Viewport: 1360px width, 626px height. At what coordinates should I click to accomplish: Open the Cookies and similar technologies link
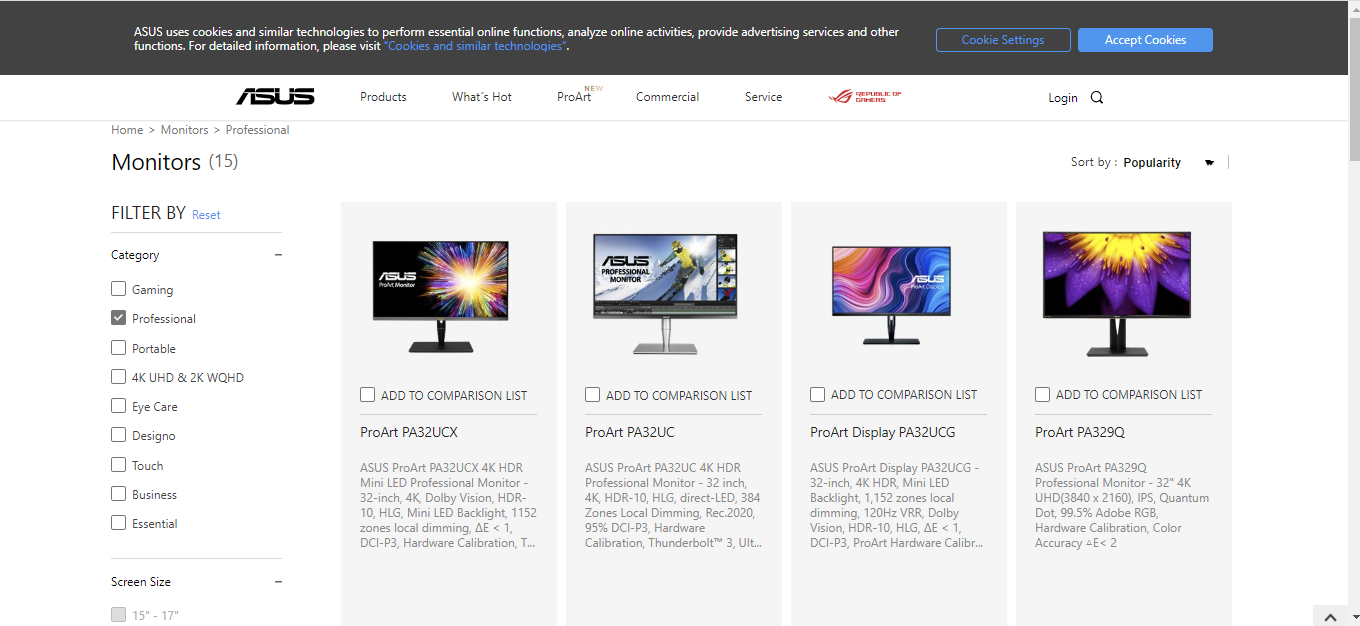point(475,46)
